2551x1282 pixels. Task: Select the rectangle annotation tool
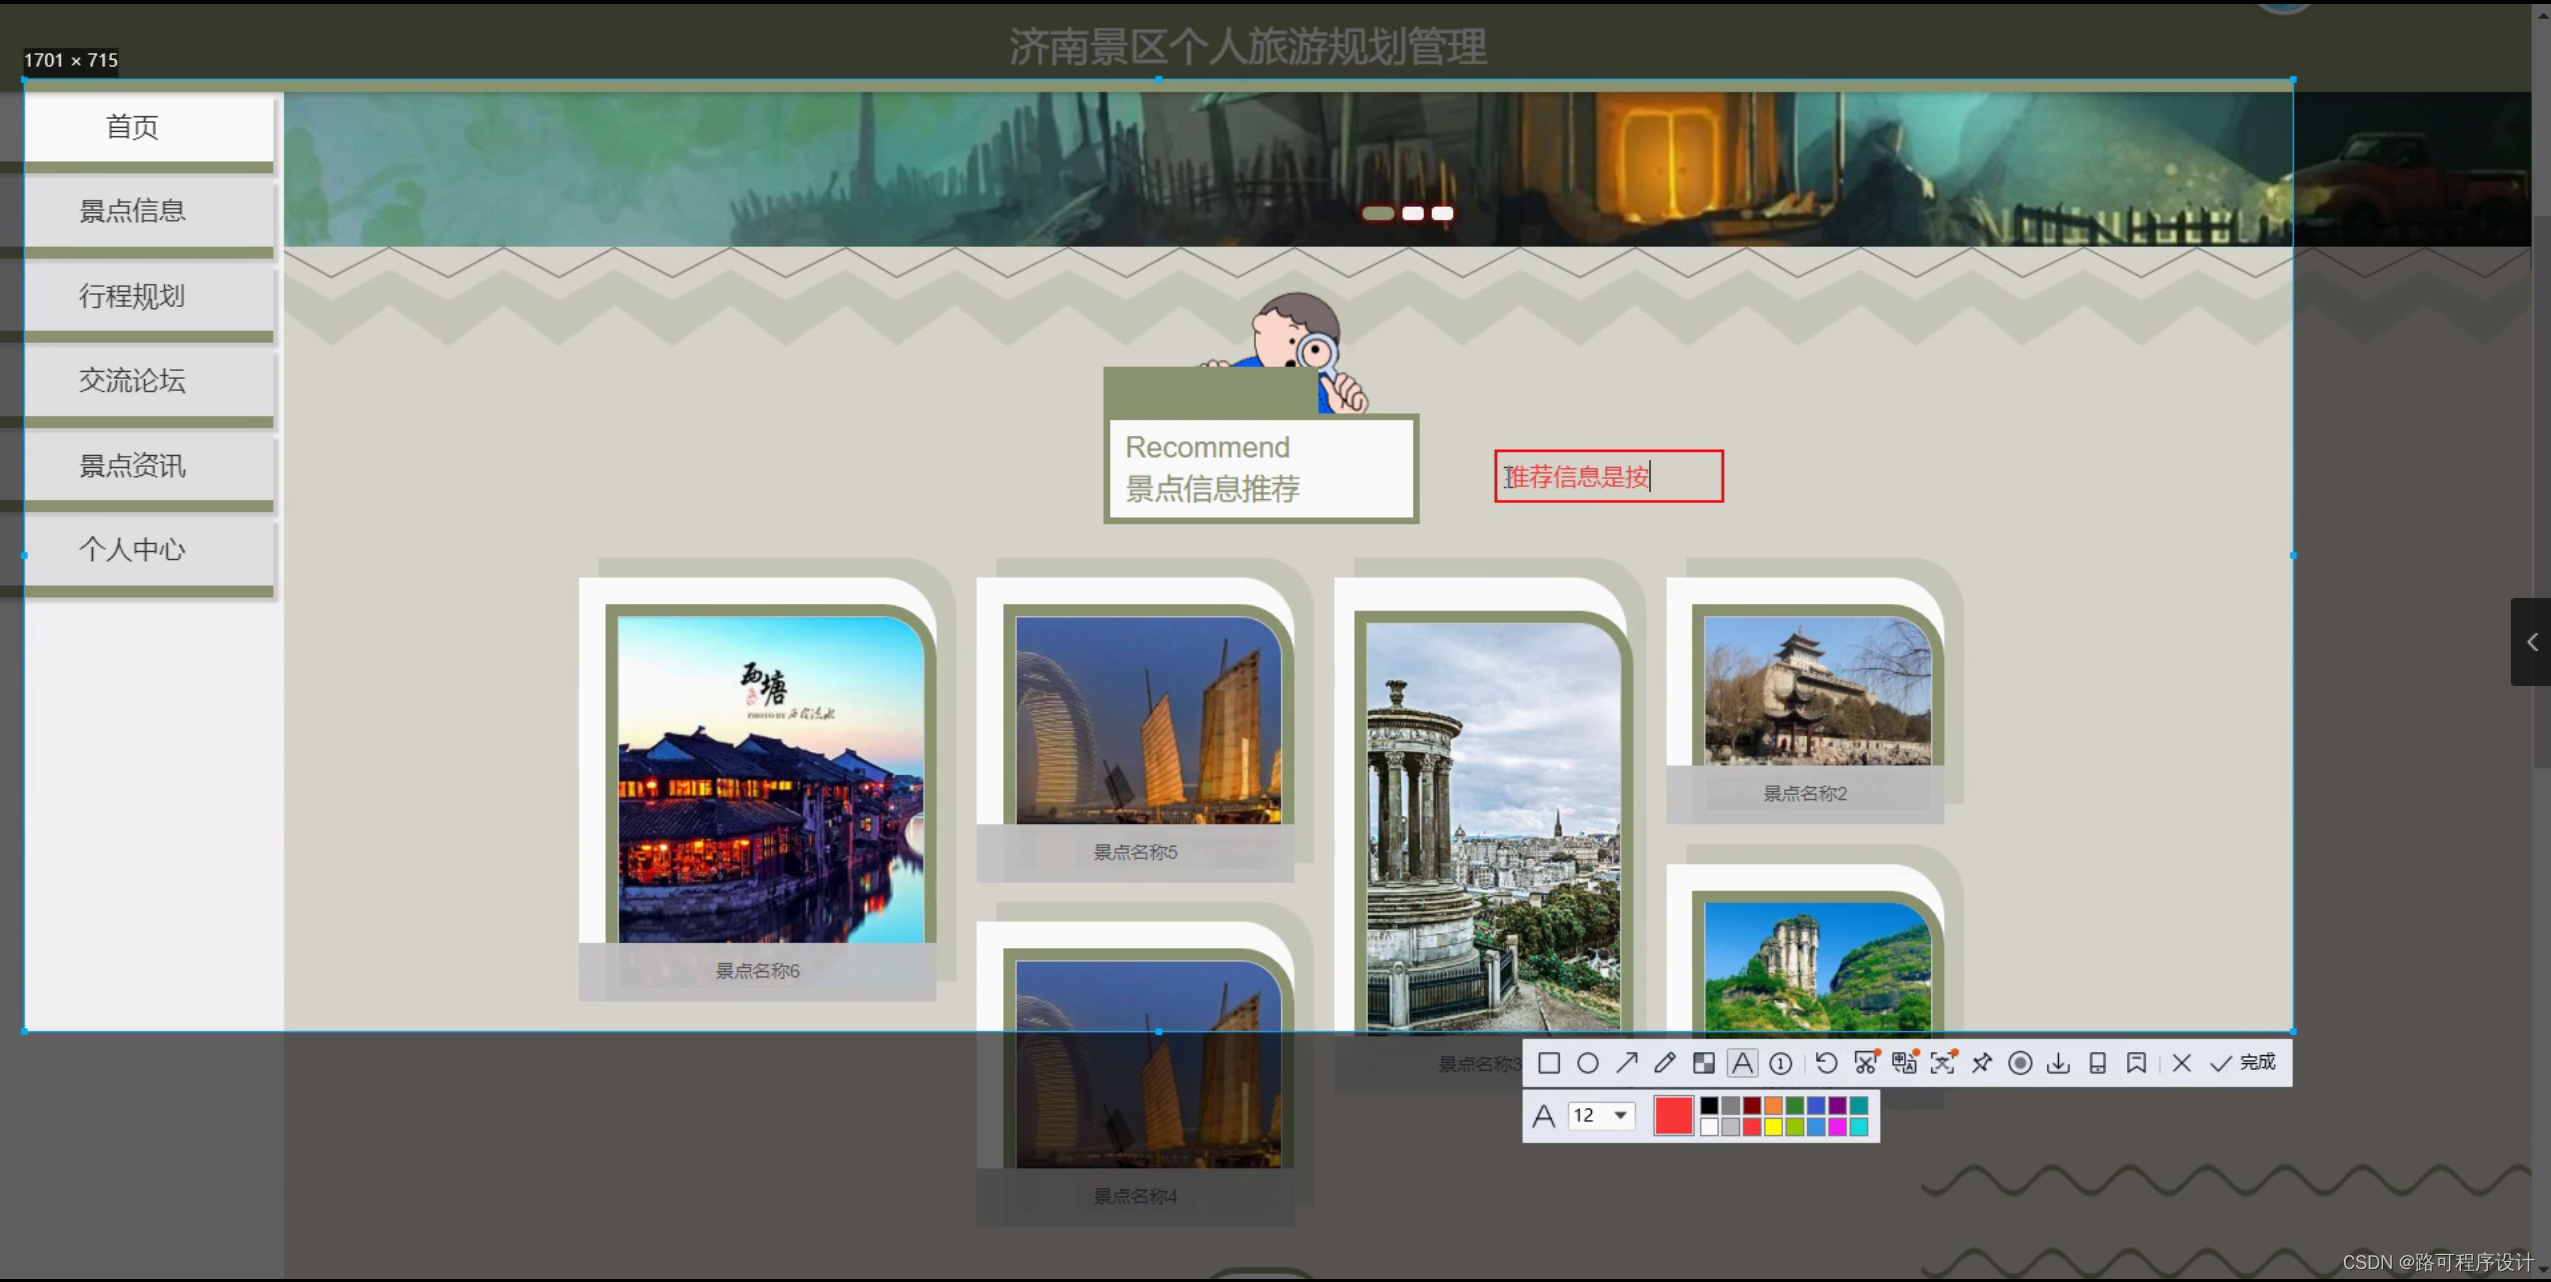(x=1549, y=1063)
